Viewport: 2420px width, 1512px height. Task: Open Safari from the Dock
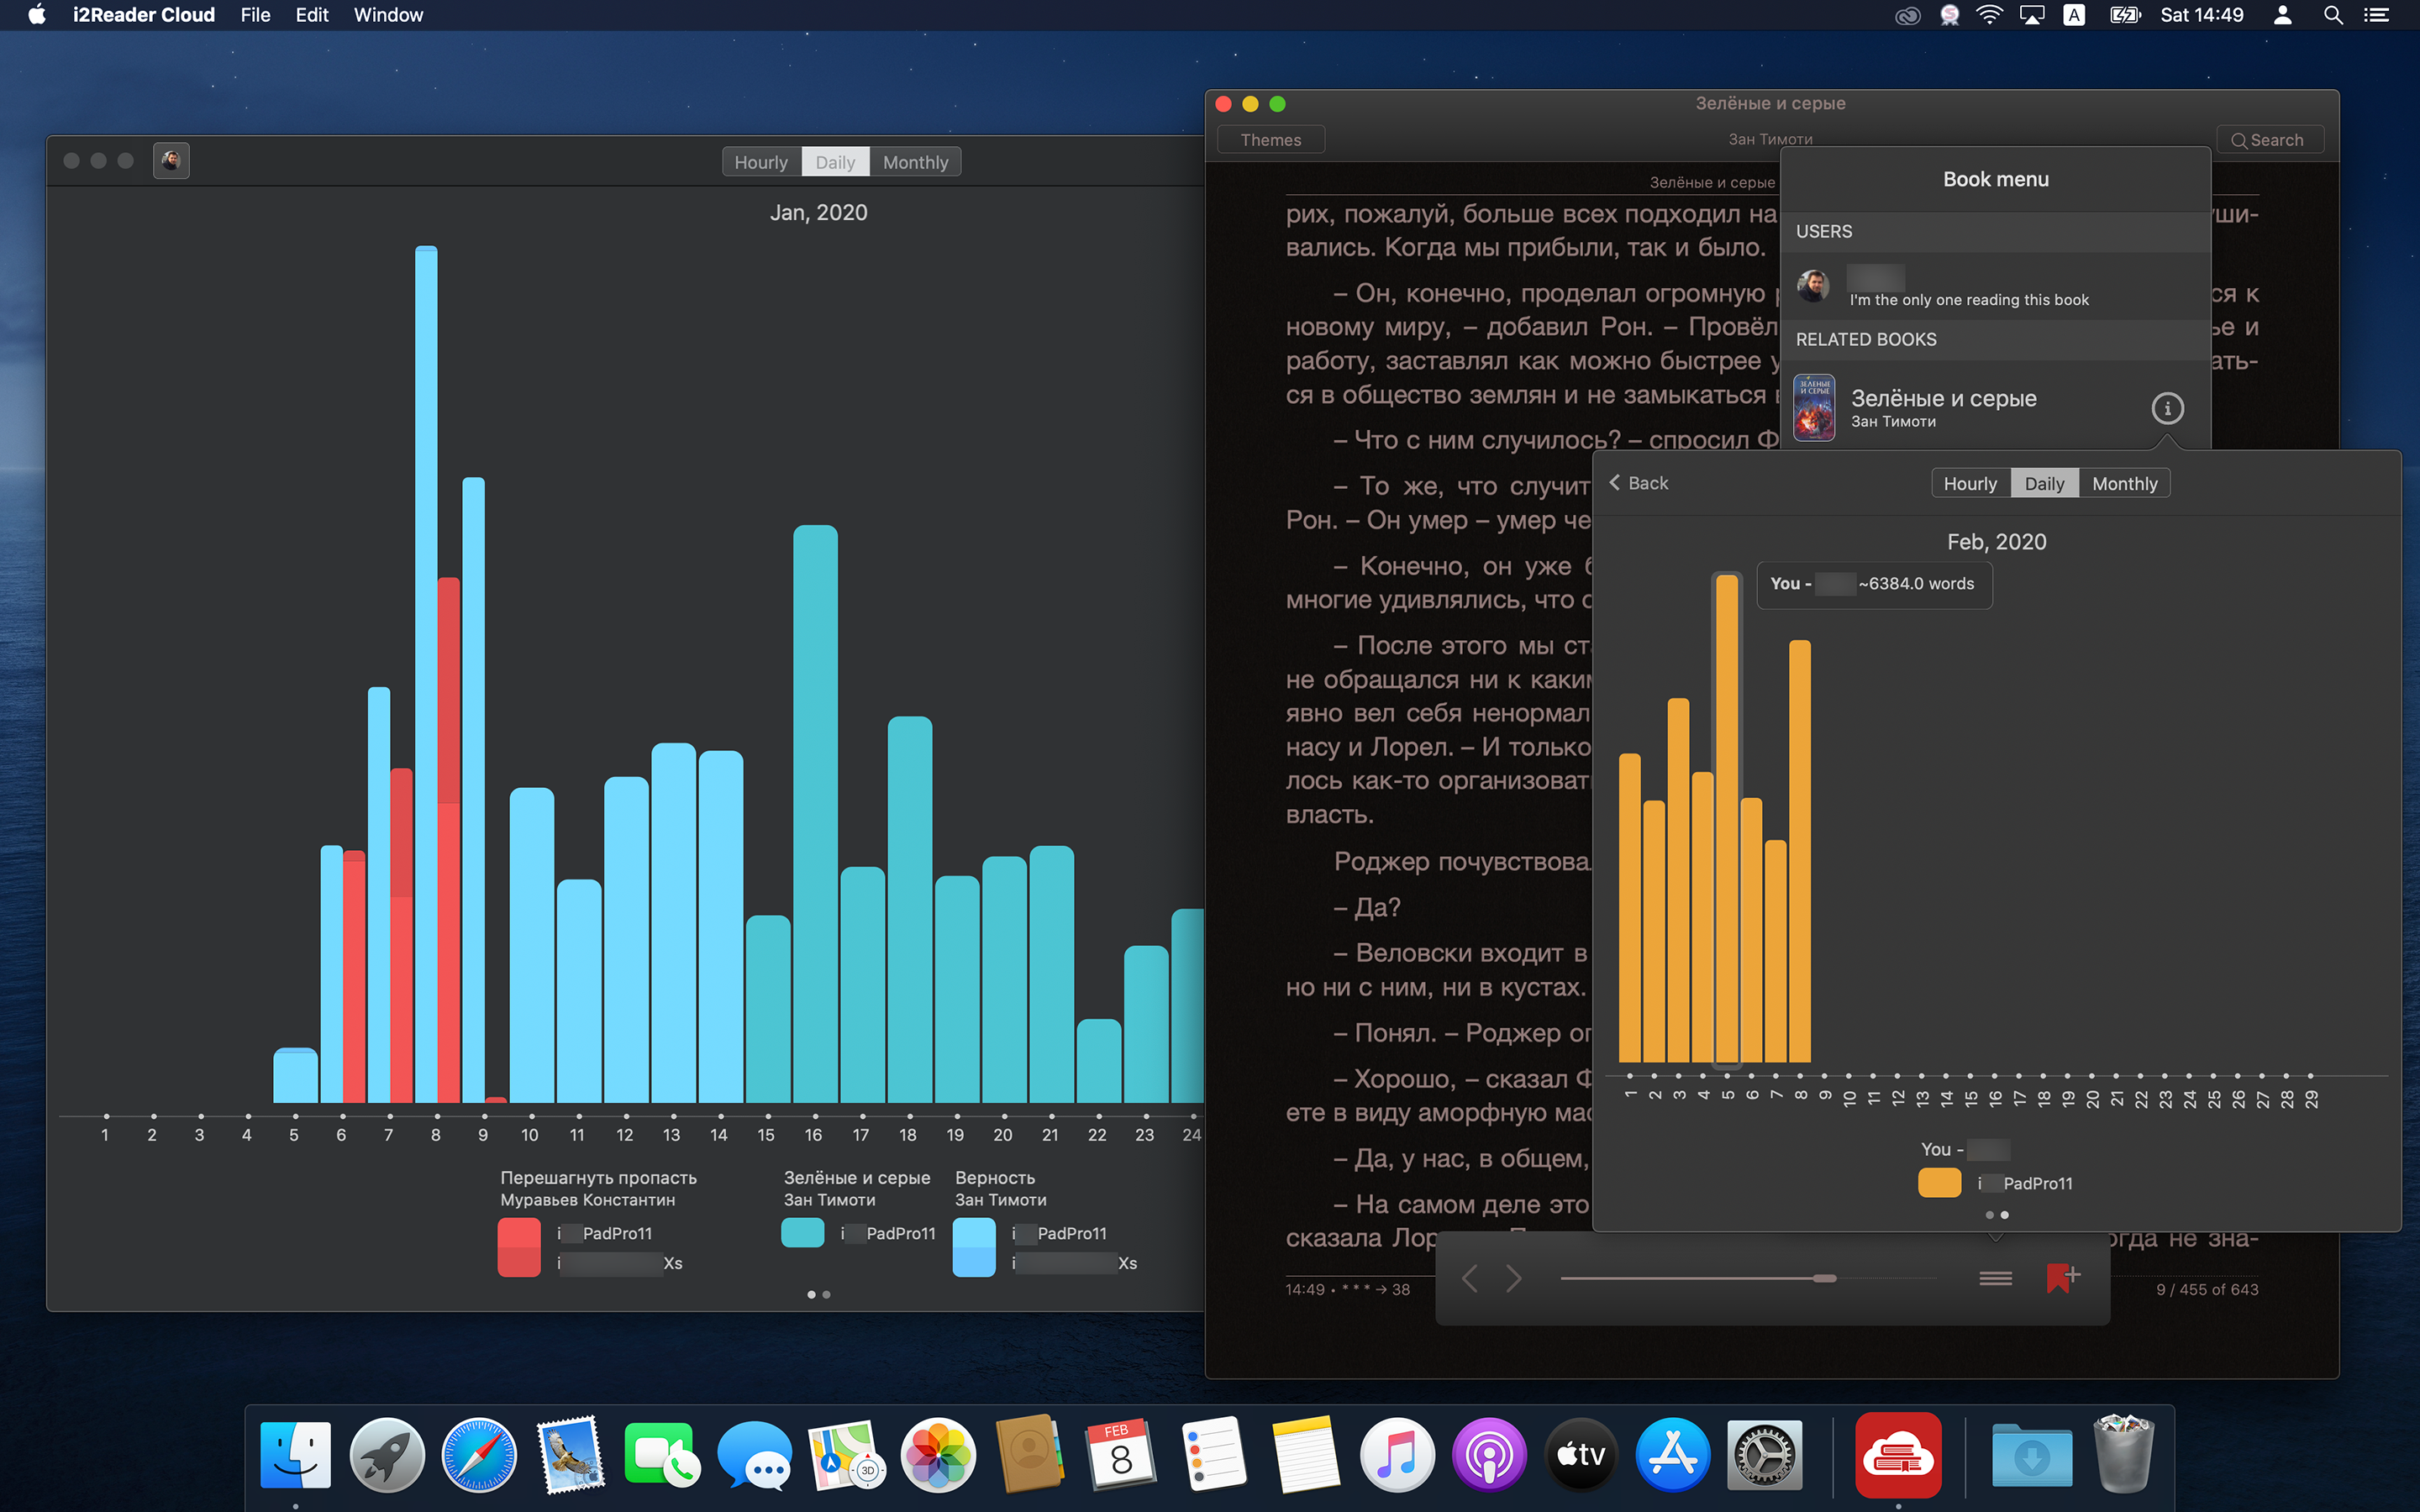pos(479,1455)
